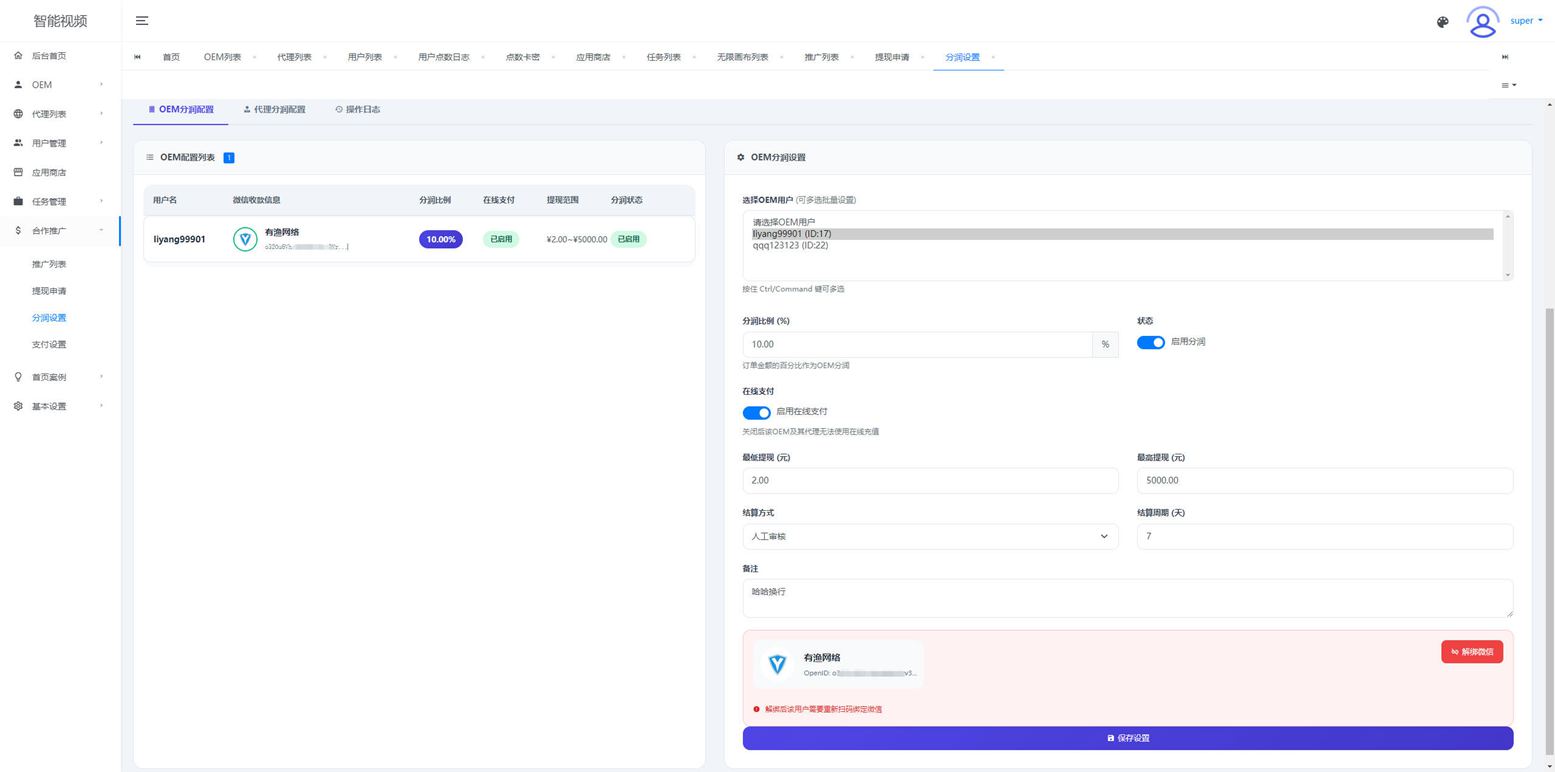Open the super account dropdown

coord(1526,21)
